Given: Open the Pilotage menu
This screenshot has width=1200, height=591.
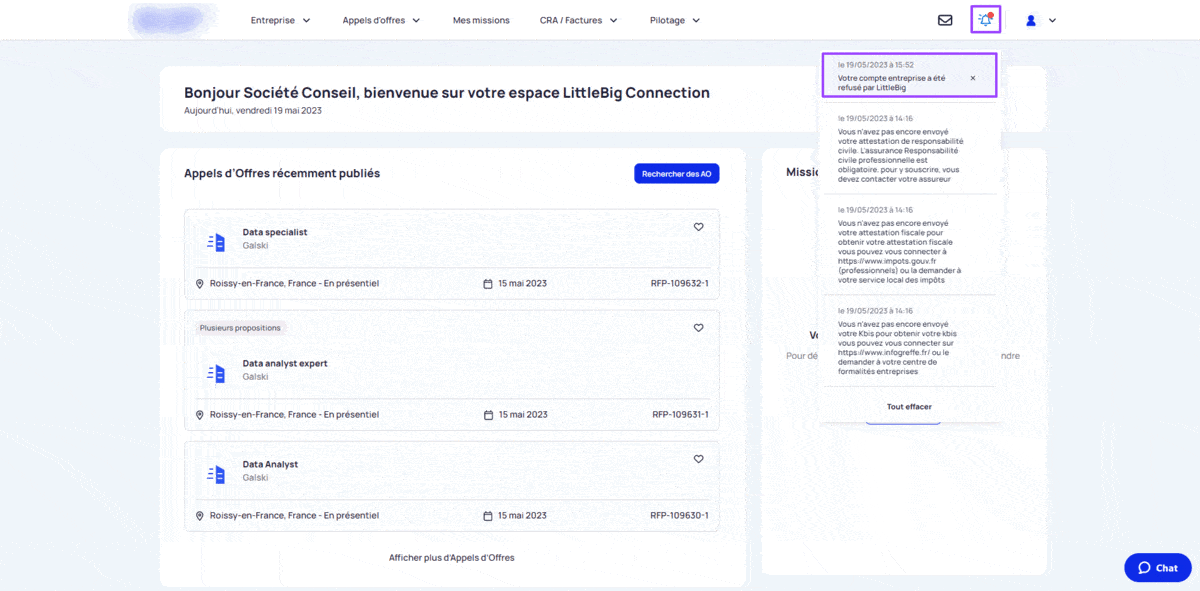Looking at the screenshot, I should tap(675, 20).
